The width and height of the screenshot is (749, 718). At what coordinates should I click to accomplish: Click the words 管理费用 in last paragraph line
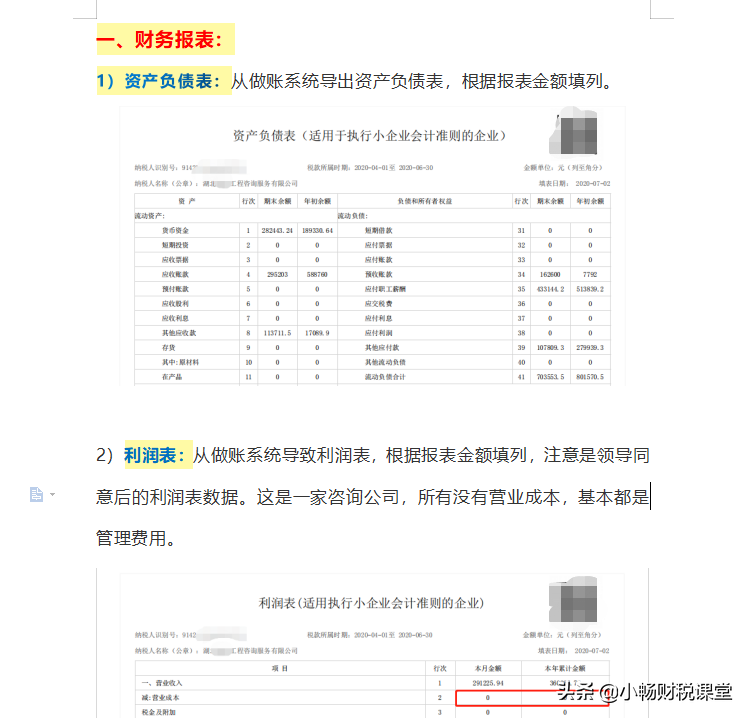(x=131, y=538)
